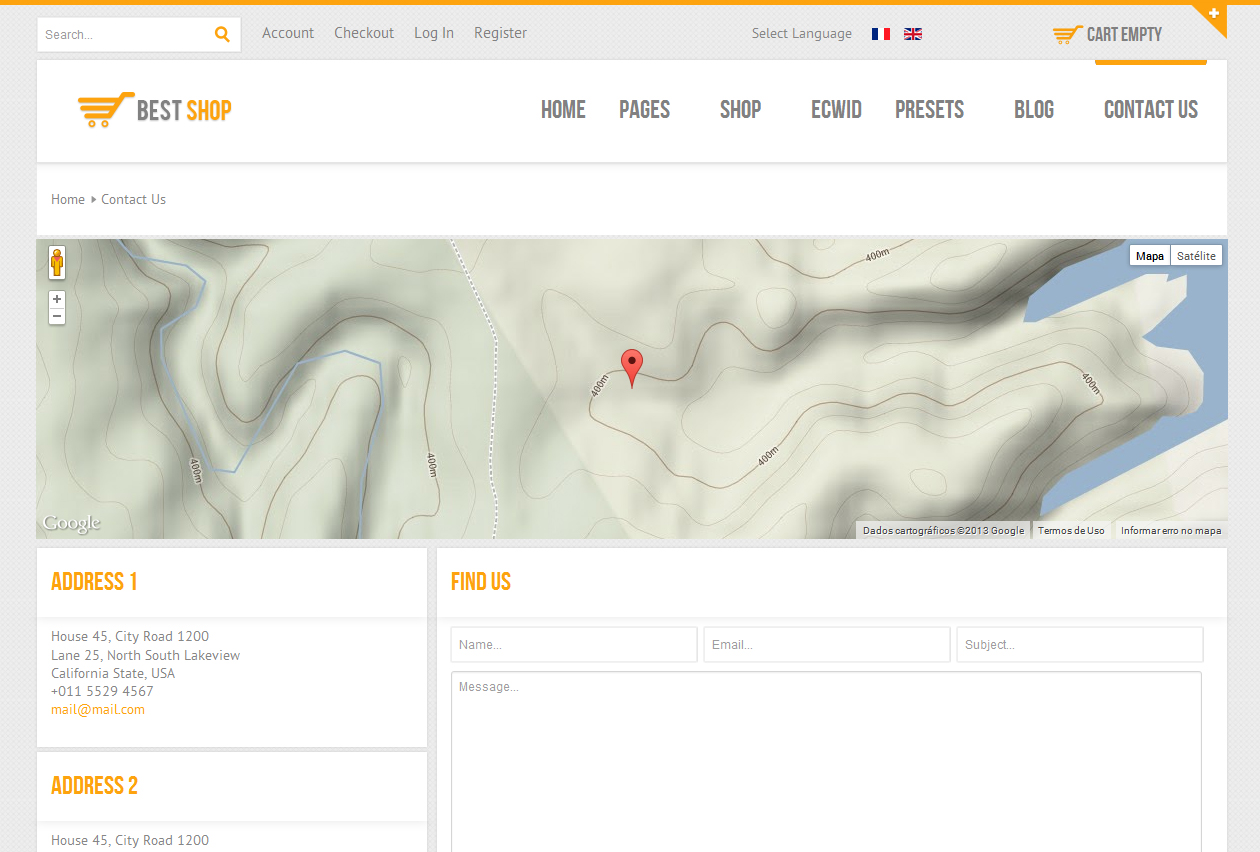The height and width of the screenshot is (852, 1260).
Task: Open the Pages menu
Action: (644, 110)
